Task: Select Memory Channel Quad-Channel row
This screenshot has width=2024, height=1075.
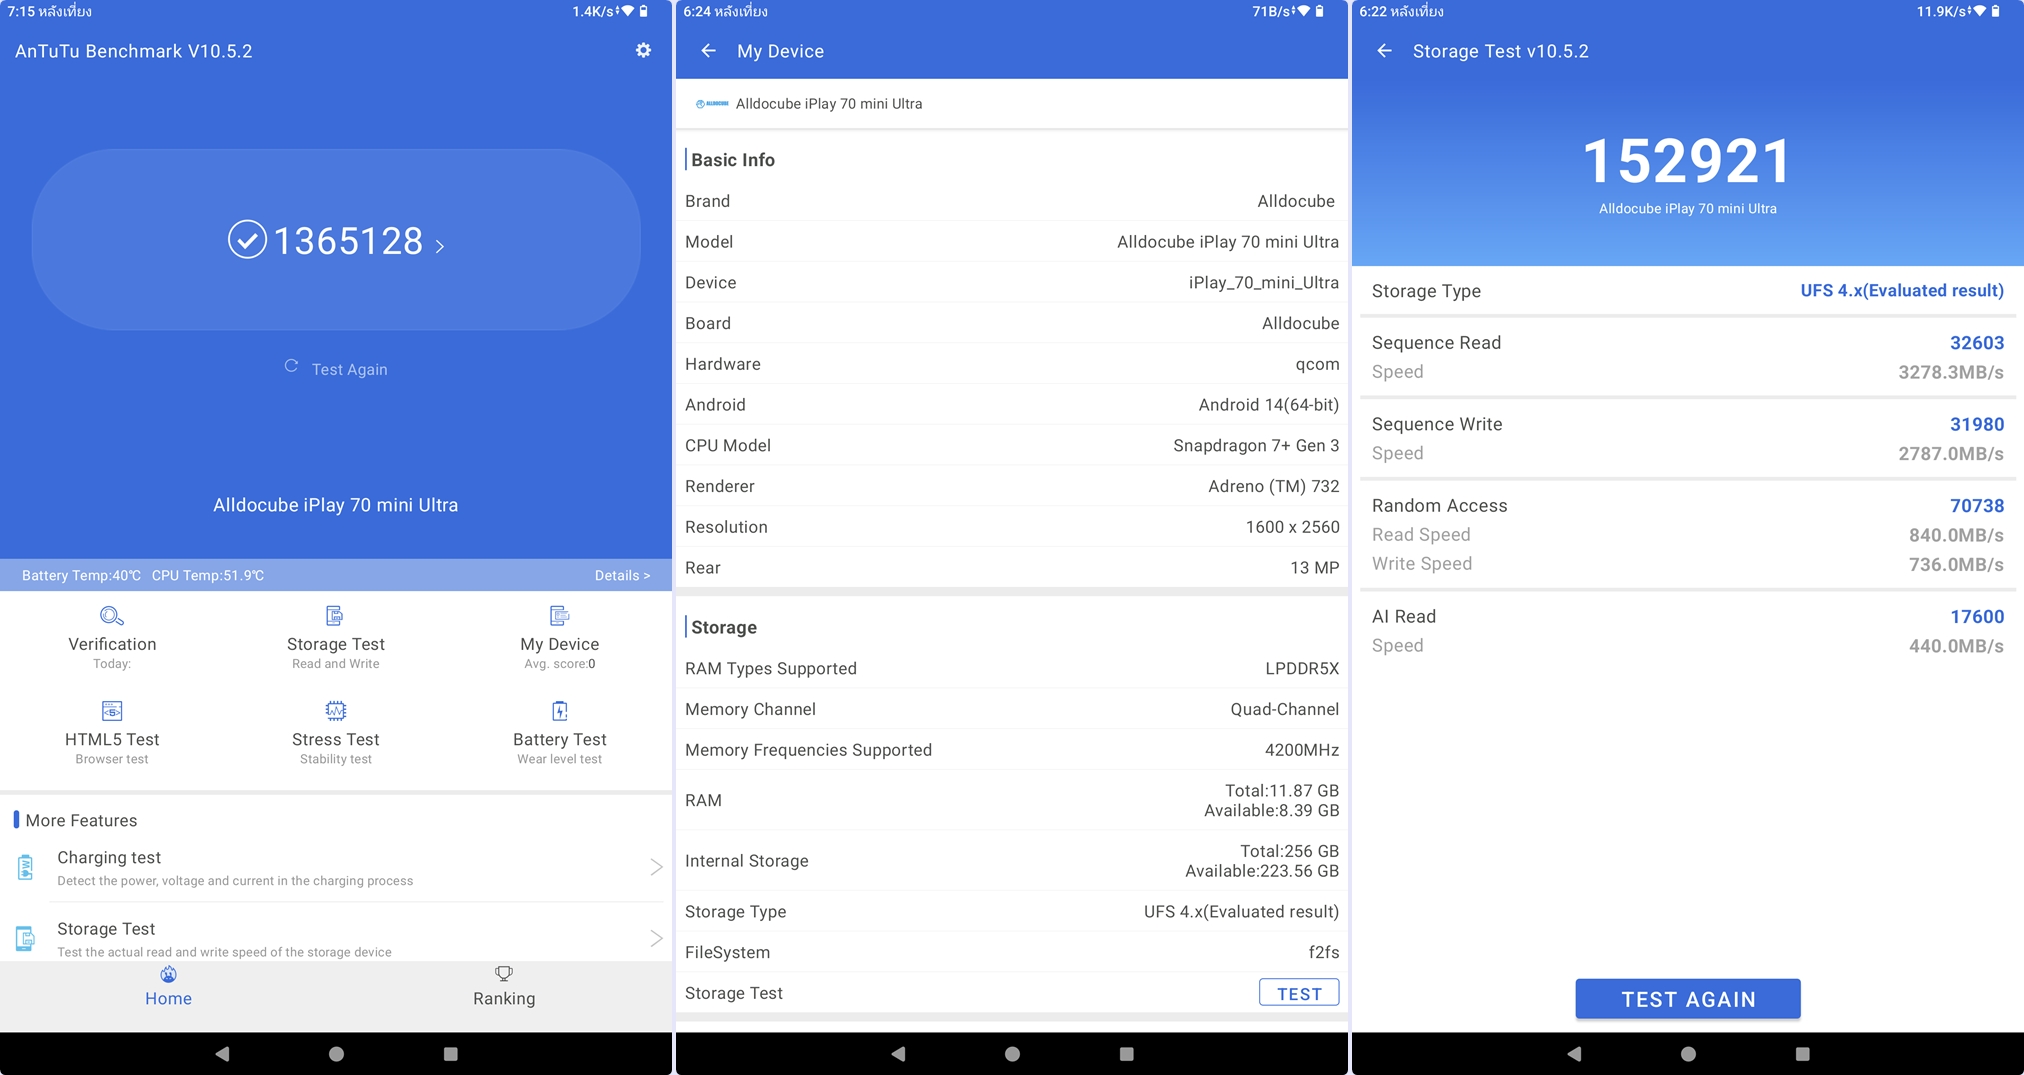Action: (x=1012, y=709)
